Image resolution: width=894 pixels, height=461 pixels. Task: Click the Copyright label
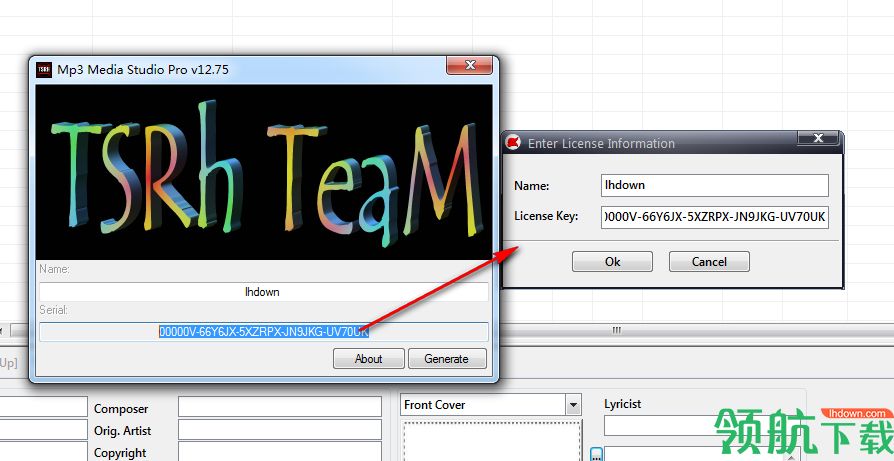(120, 453)
